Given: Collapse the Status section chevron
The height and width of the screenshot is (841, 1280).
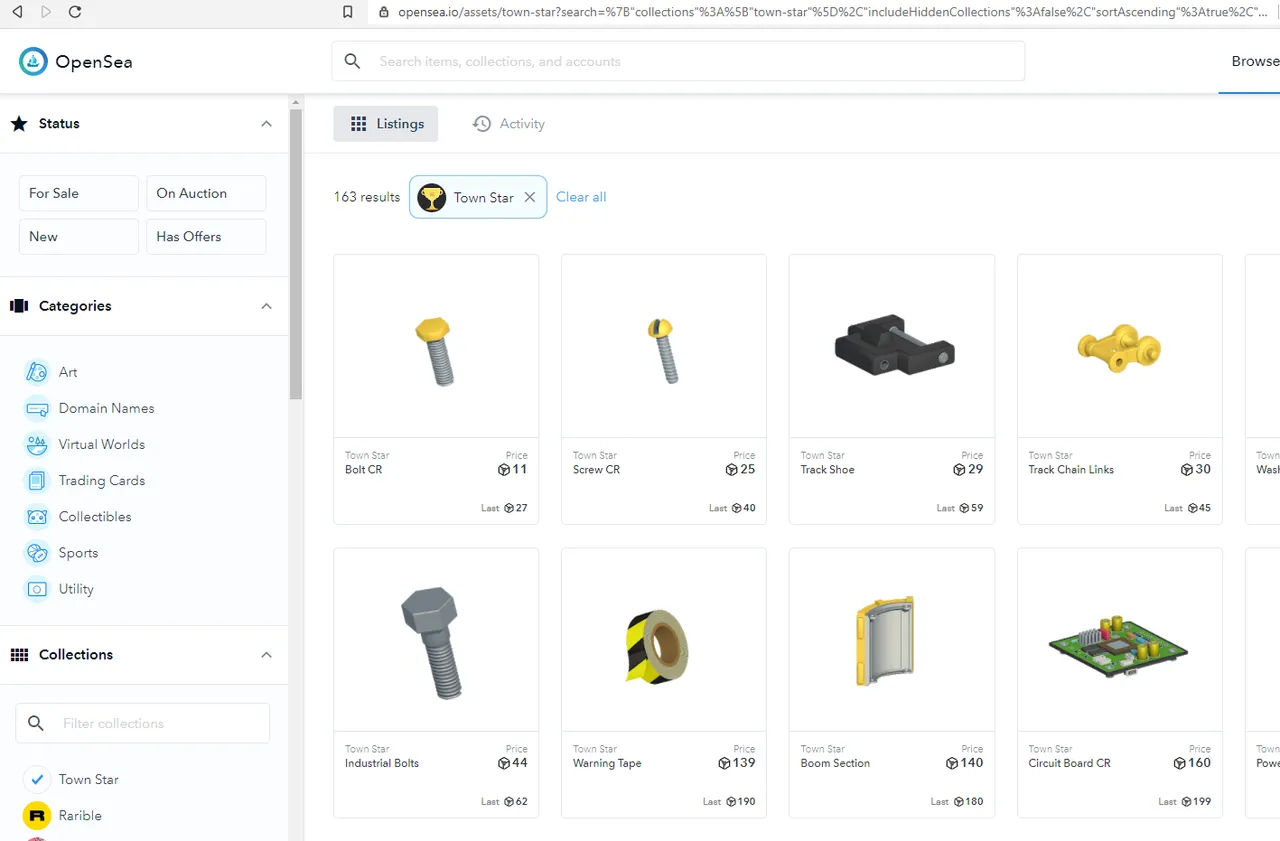Looking at the screenshot, I should (266, 124).
